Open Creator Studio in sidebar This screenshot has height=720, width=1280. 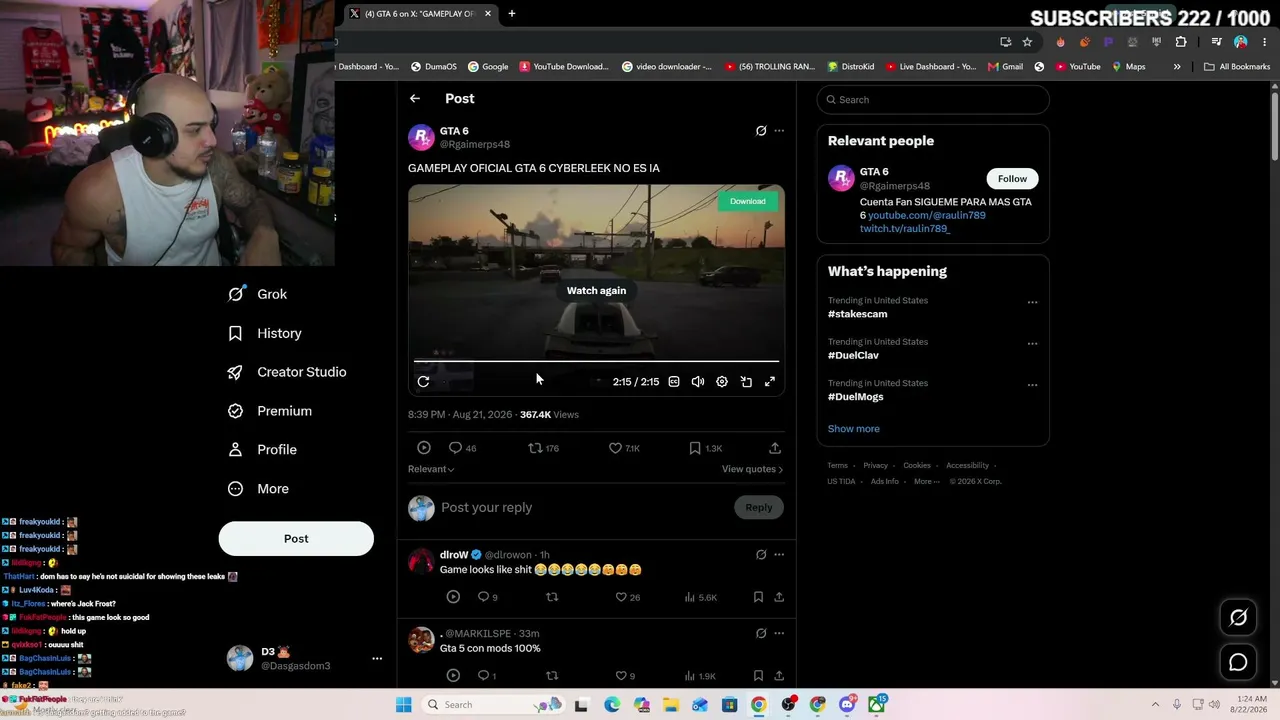pos(287,372)
